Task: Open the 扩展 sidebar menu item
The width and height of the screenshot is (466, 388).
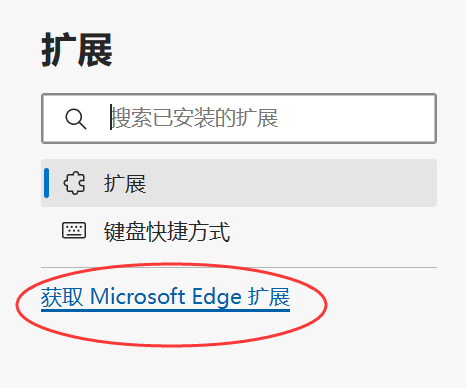Action: pos(239,183)
